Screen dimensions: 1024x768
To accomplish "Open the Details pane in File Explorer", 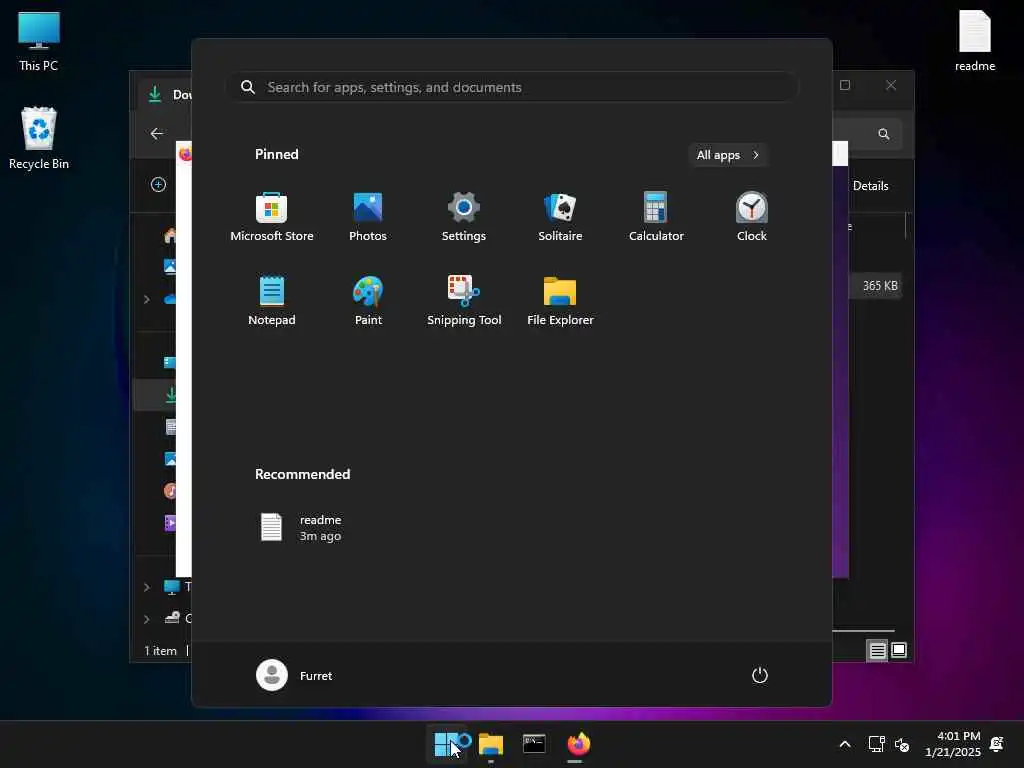I will tap(870, 186).
